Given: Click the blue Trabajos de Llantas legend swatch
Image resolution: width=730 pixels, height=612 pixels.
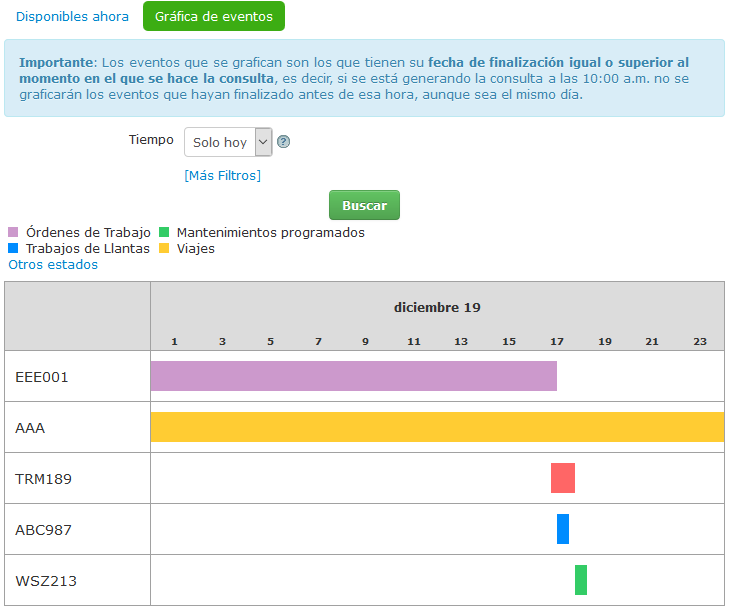Looking at the screenshot, I should pyautogui.click(x=13, y=248).
